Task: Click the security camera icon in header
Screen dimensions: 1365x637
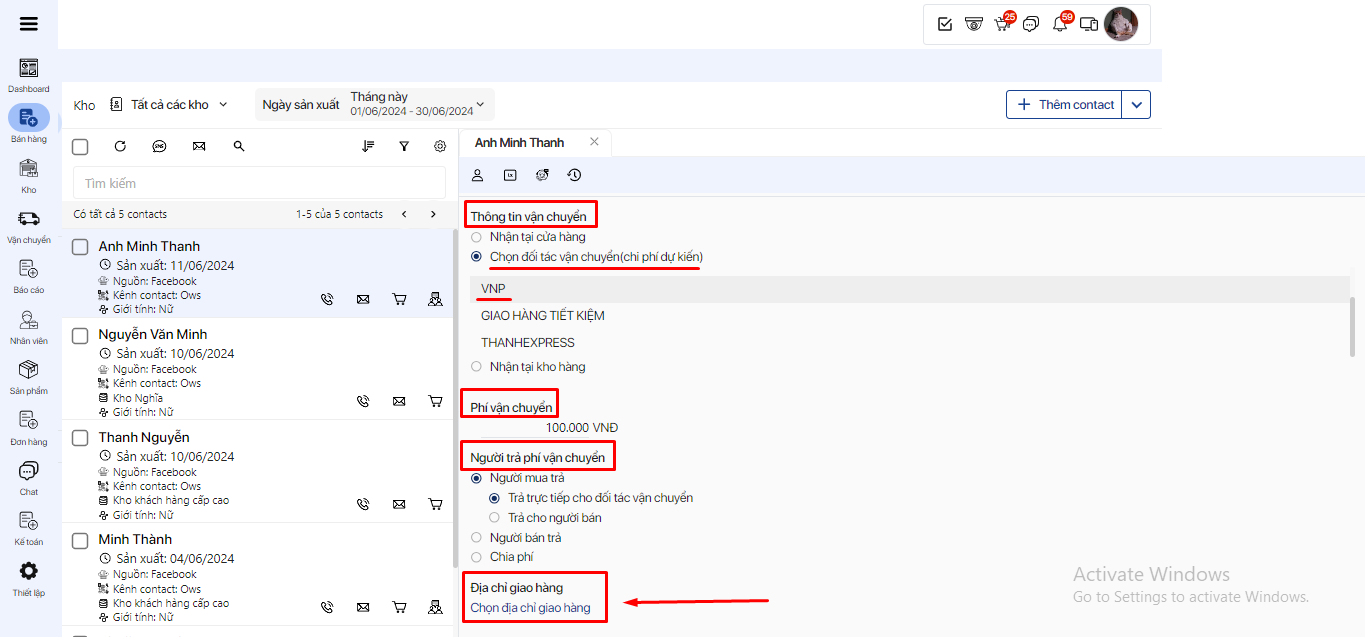Action: pyautogui.click(x=973, y=24)
